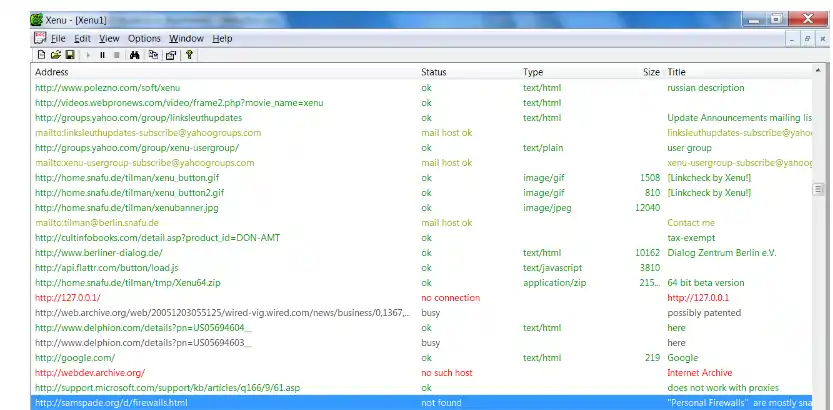The width and height of the screenshot is (833, 410).
Task: Click the Open file folder icon
Action: click(x=56, y=55)
